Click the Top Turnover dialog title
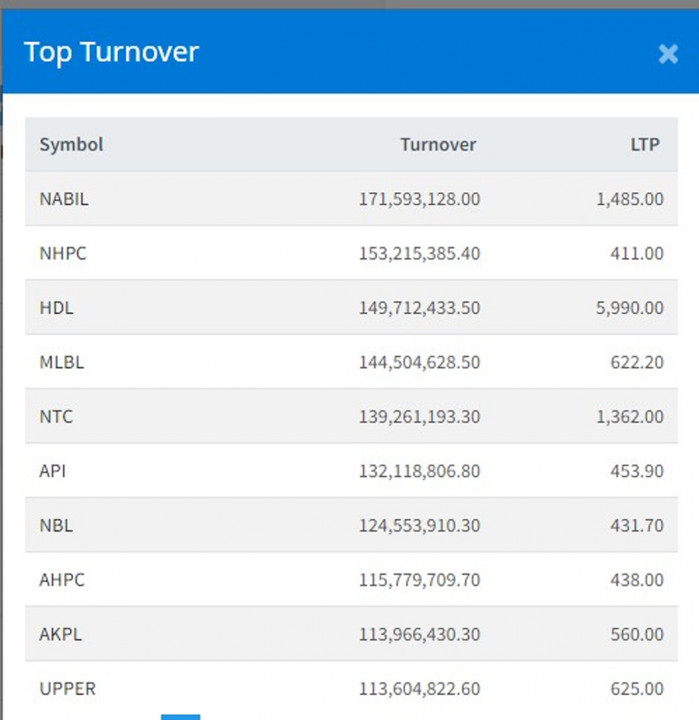 point(111,52)
